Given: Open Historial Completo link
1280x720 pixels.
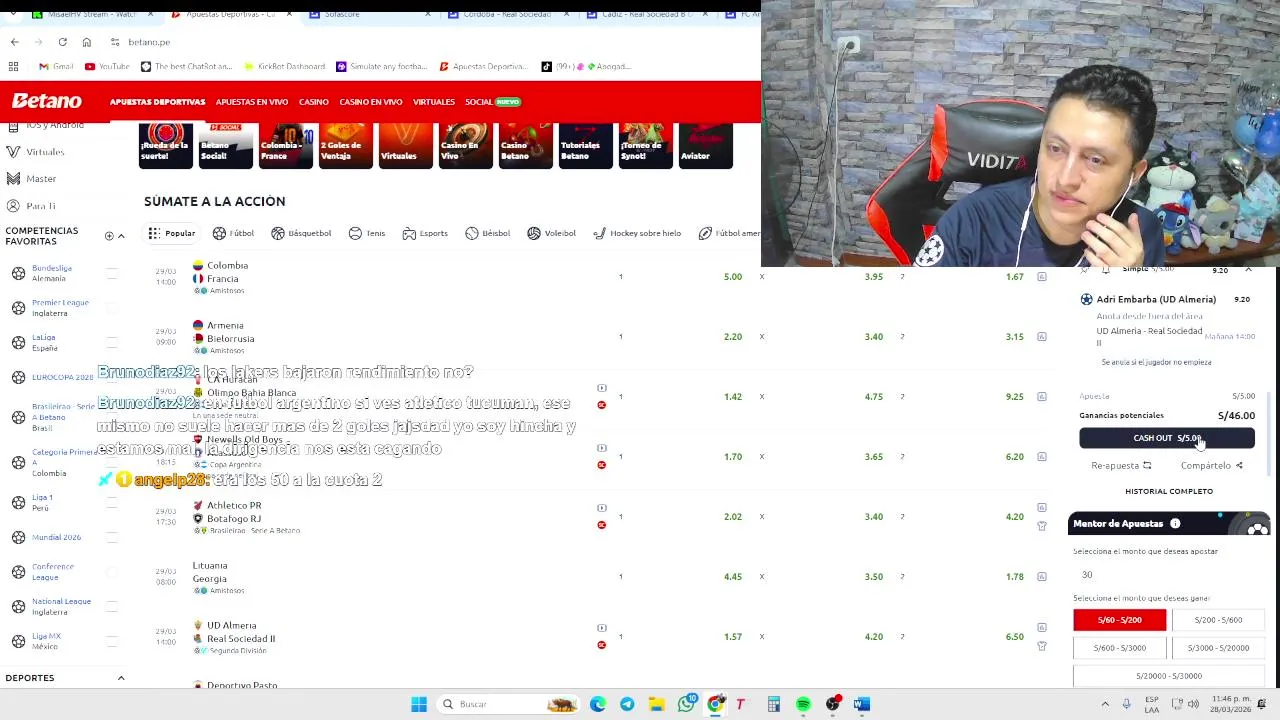Looking at the screenshot, I should (1168, 491).
